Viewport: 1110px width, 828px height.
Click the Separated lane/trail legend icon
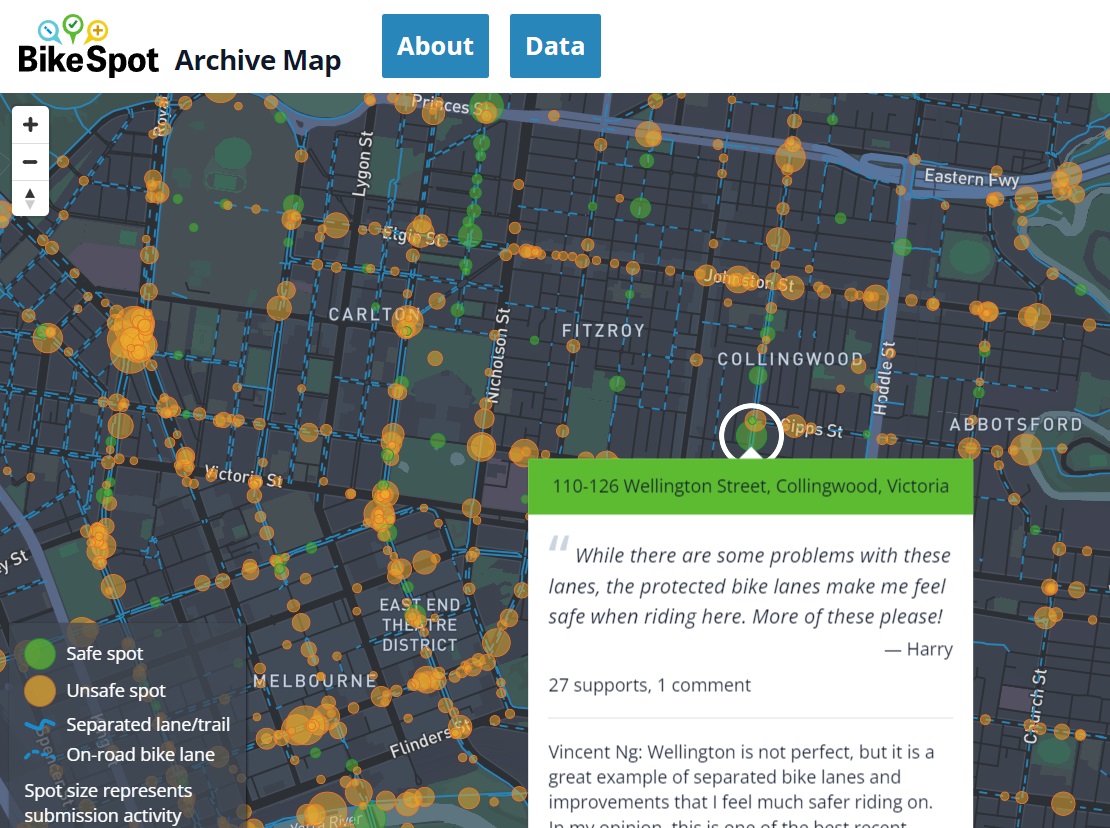tap(39, 725)
